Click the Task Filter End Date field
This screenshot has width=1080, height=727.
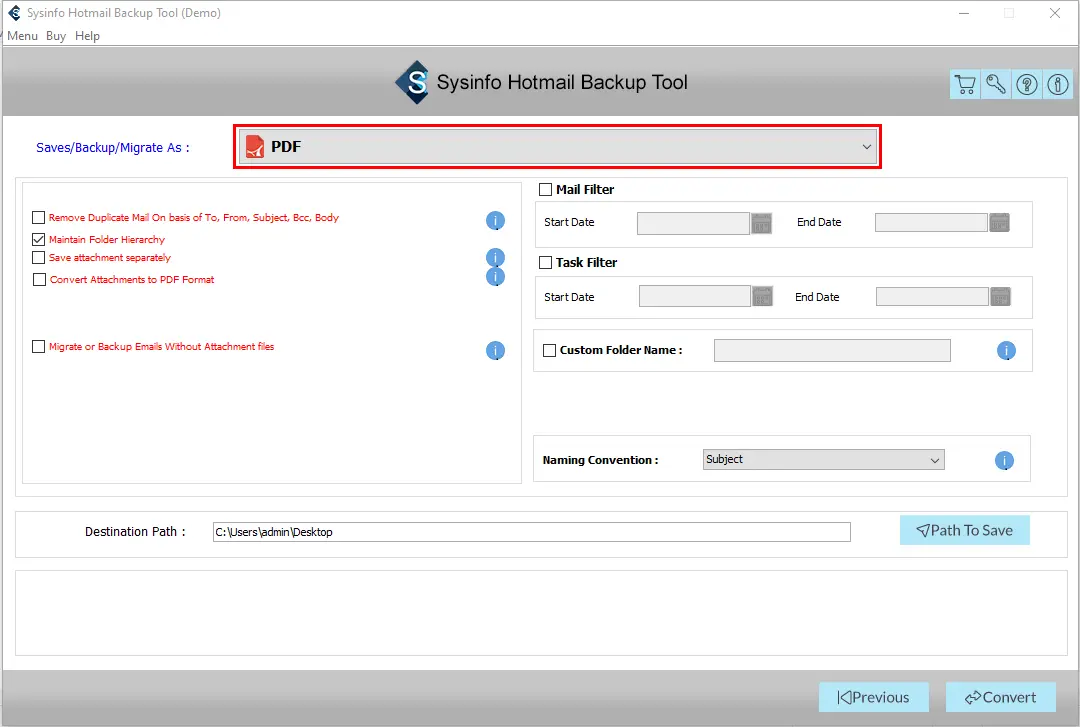[932, 296]
